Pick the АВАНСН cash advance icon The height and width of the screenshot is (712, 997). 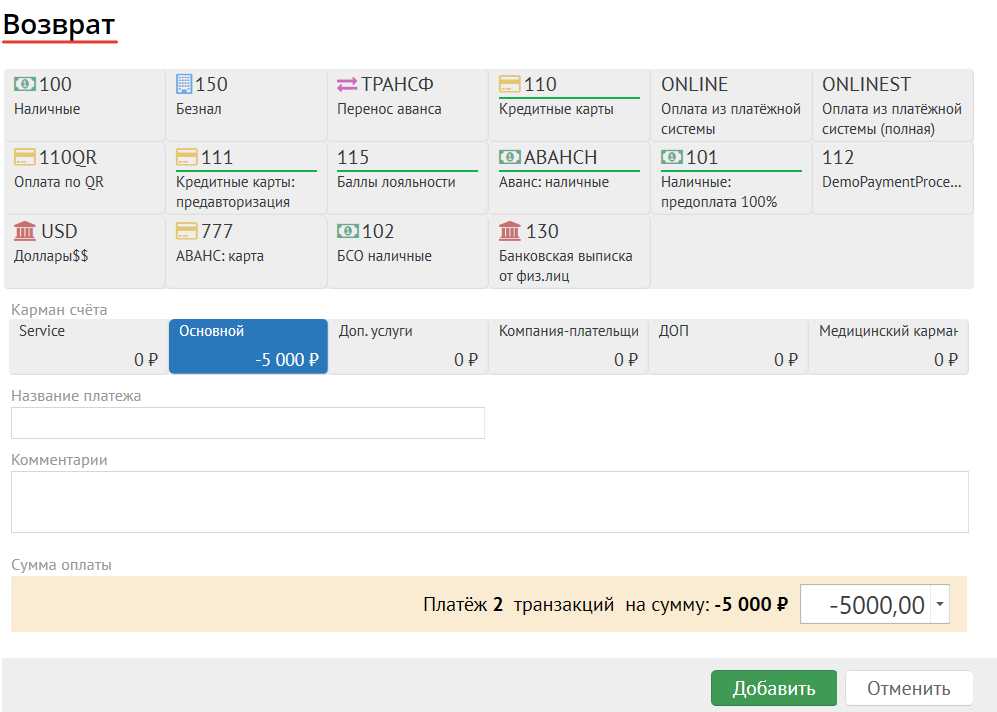510,158
